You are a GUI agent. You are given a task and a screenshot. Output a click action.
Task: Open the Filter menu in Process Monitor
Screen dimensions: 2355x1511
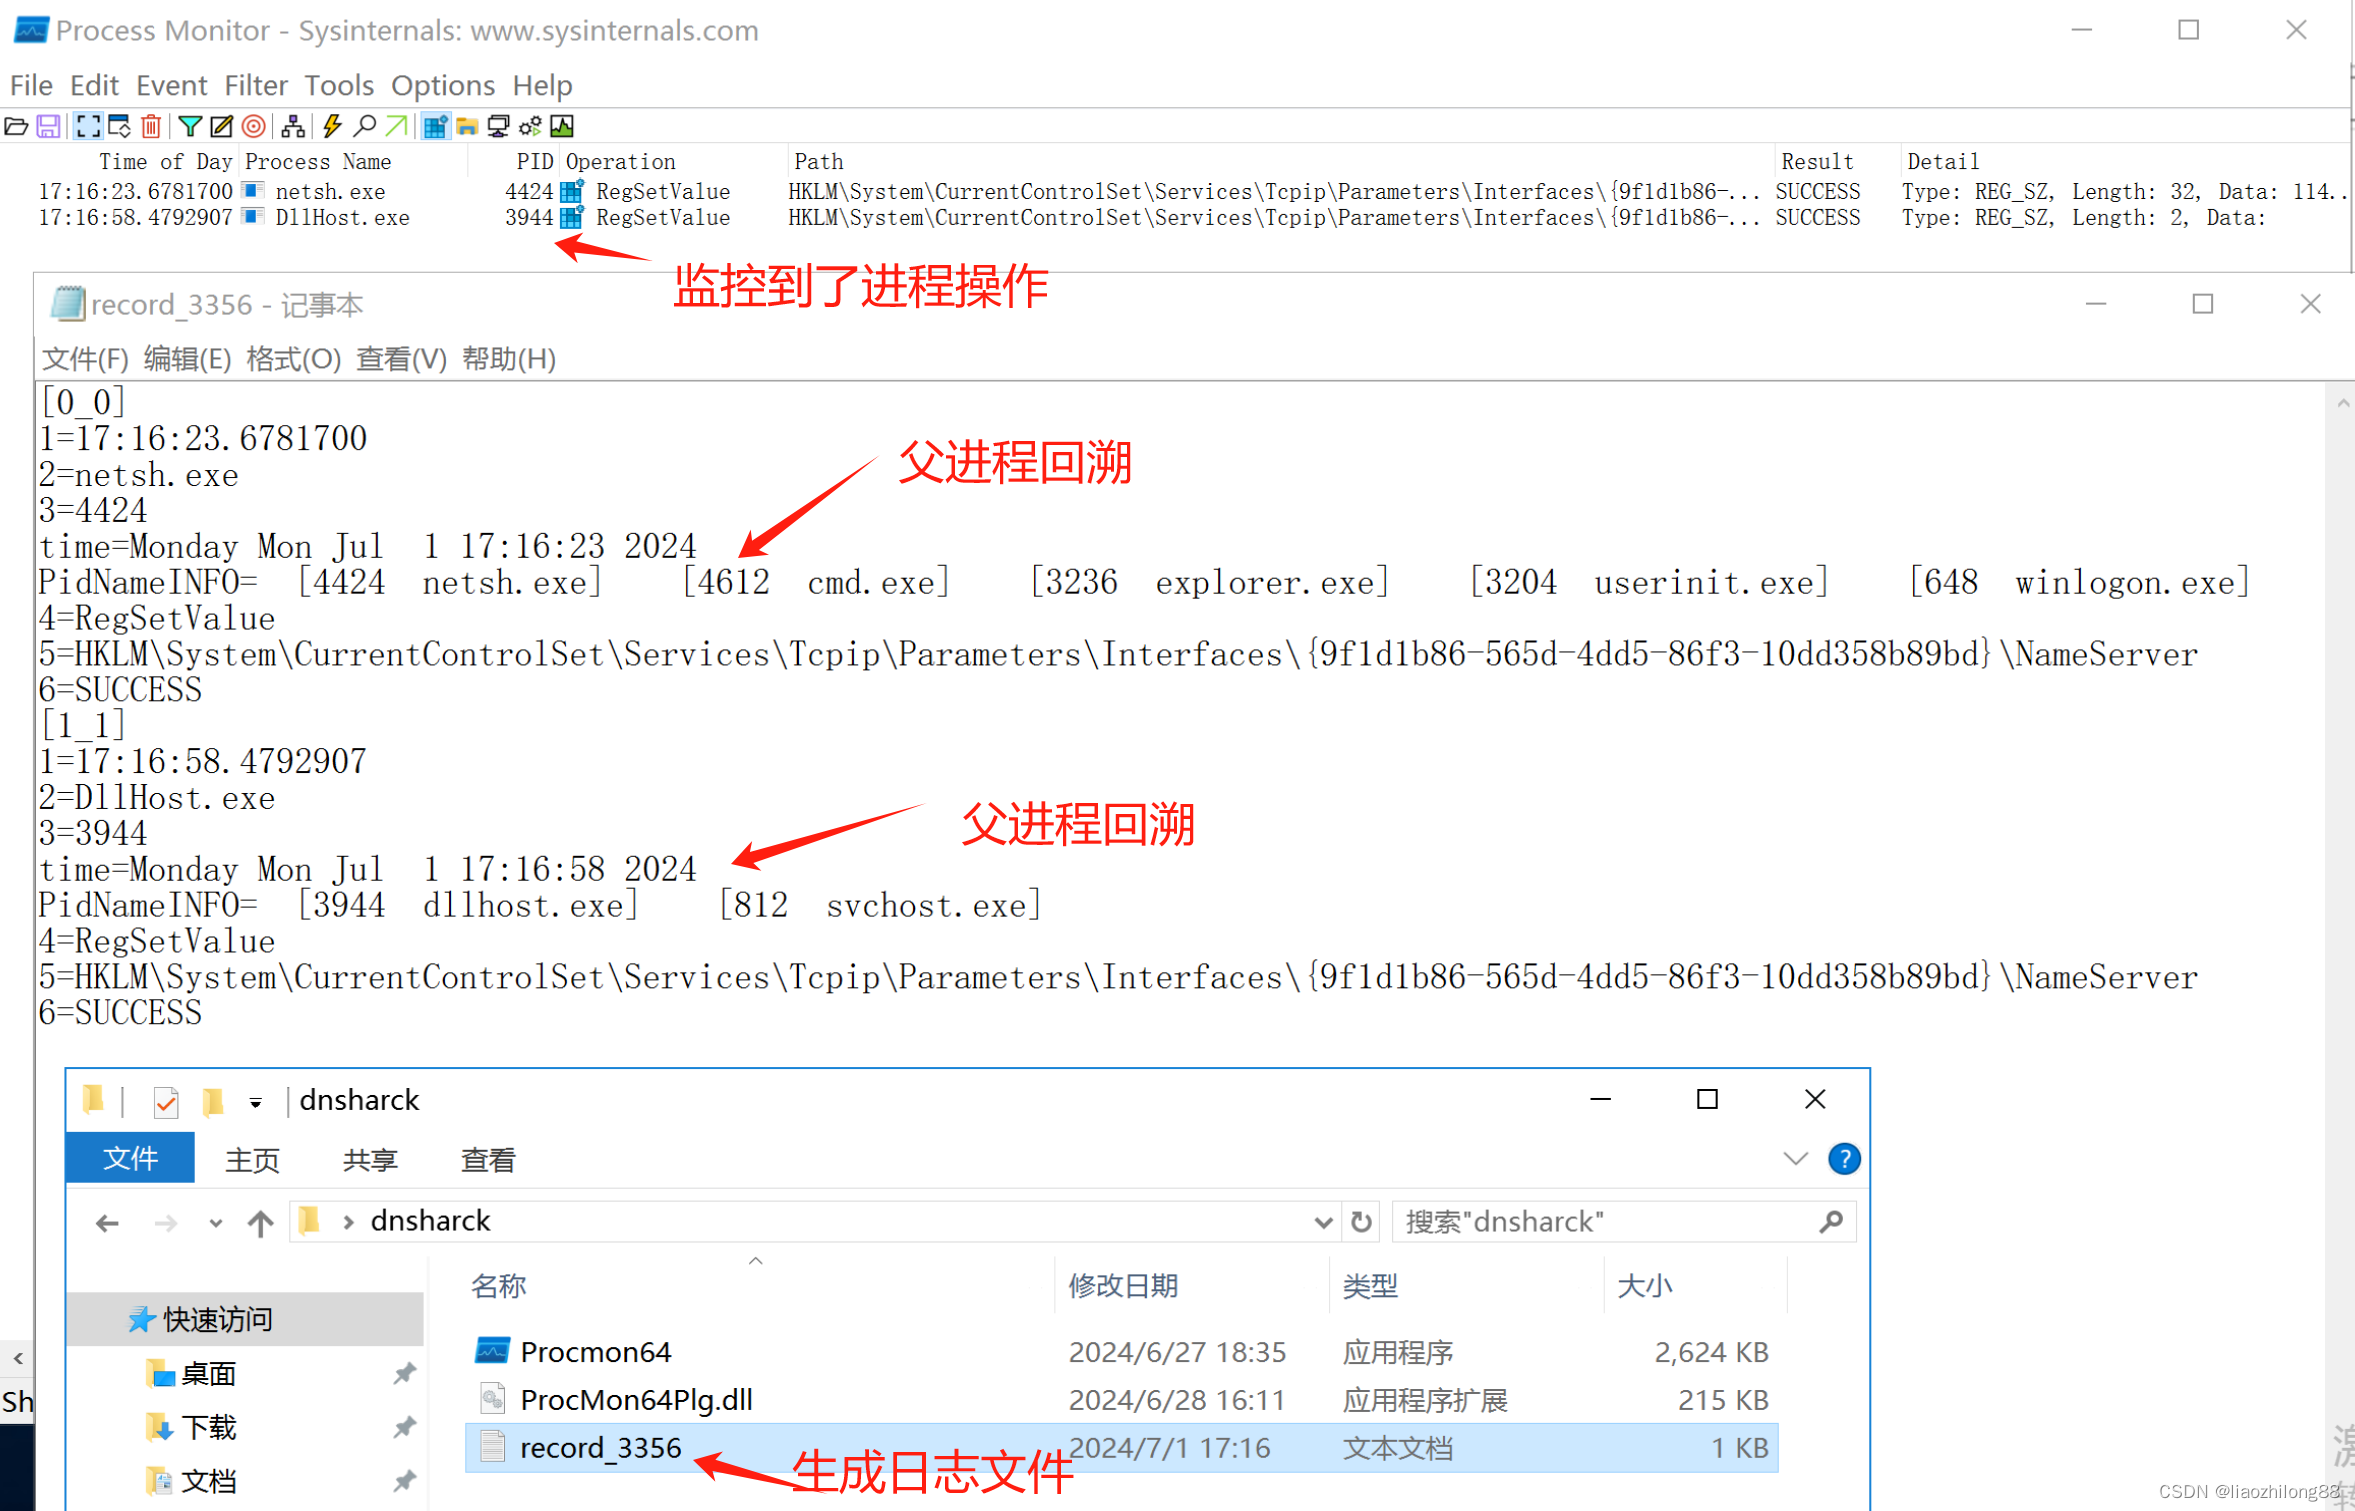click(x=255, y=86)
